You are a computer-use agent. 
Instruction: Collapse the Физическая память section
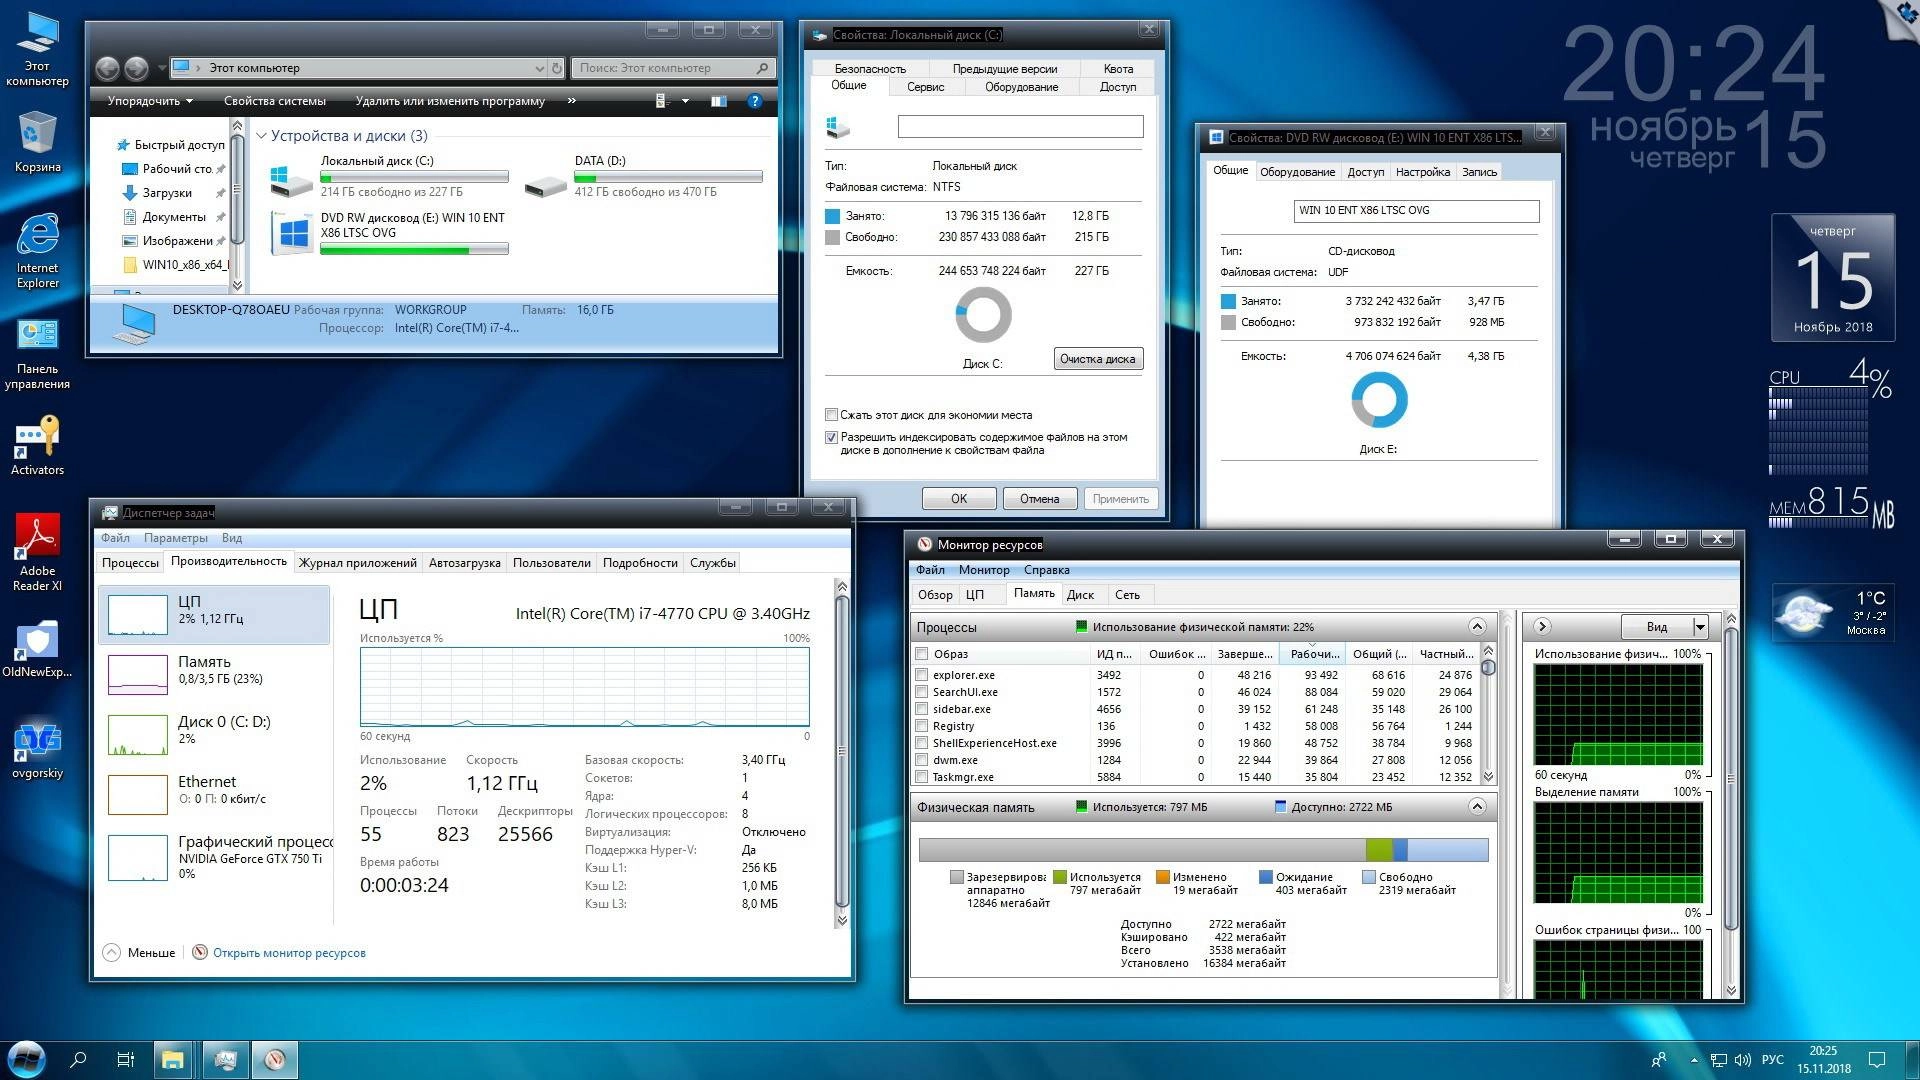(1478, 806)
